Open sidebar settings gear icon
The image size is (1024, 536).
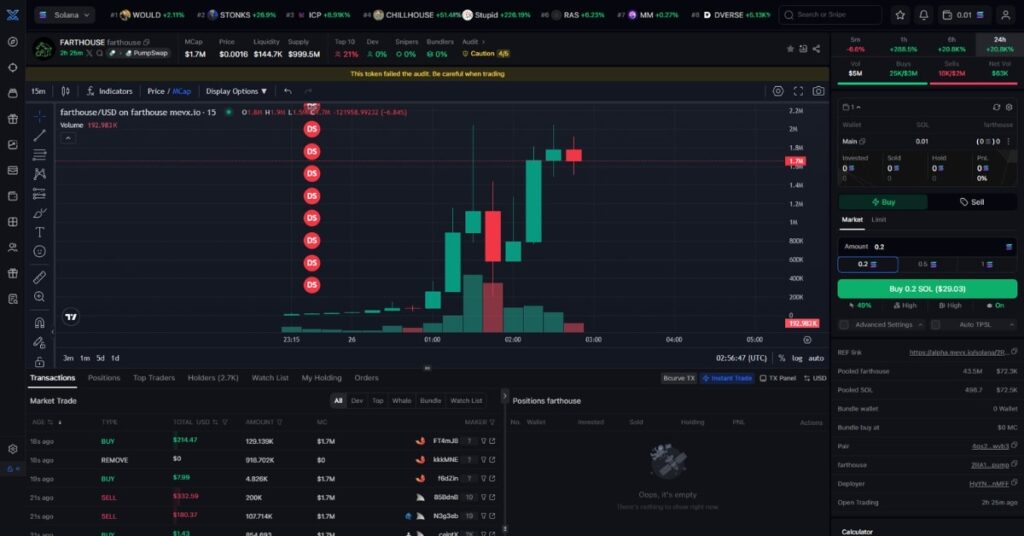[x=13, y=449]
